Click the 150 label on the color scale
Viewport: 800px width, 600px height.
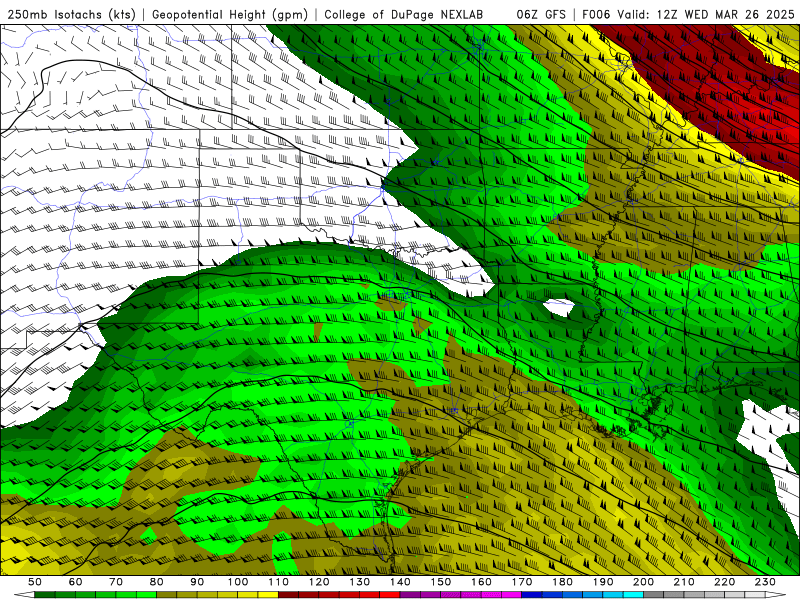(441, 582)
